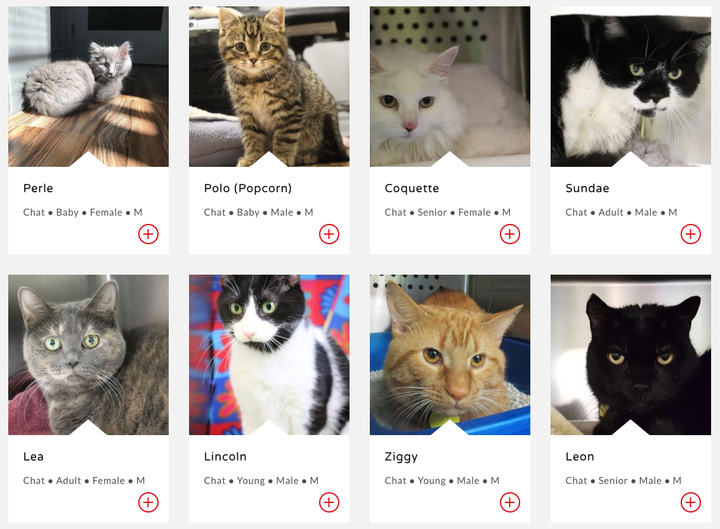Open the Polo (Popcorn) name link

click(248, 188)
